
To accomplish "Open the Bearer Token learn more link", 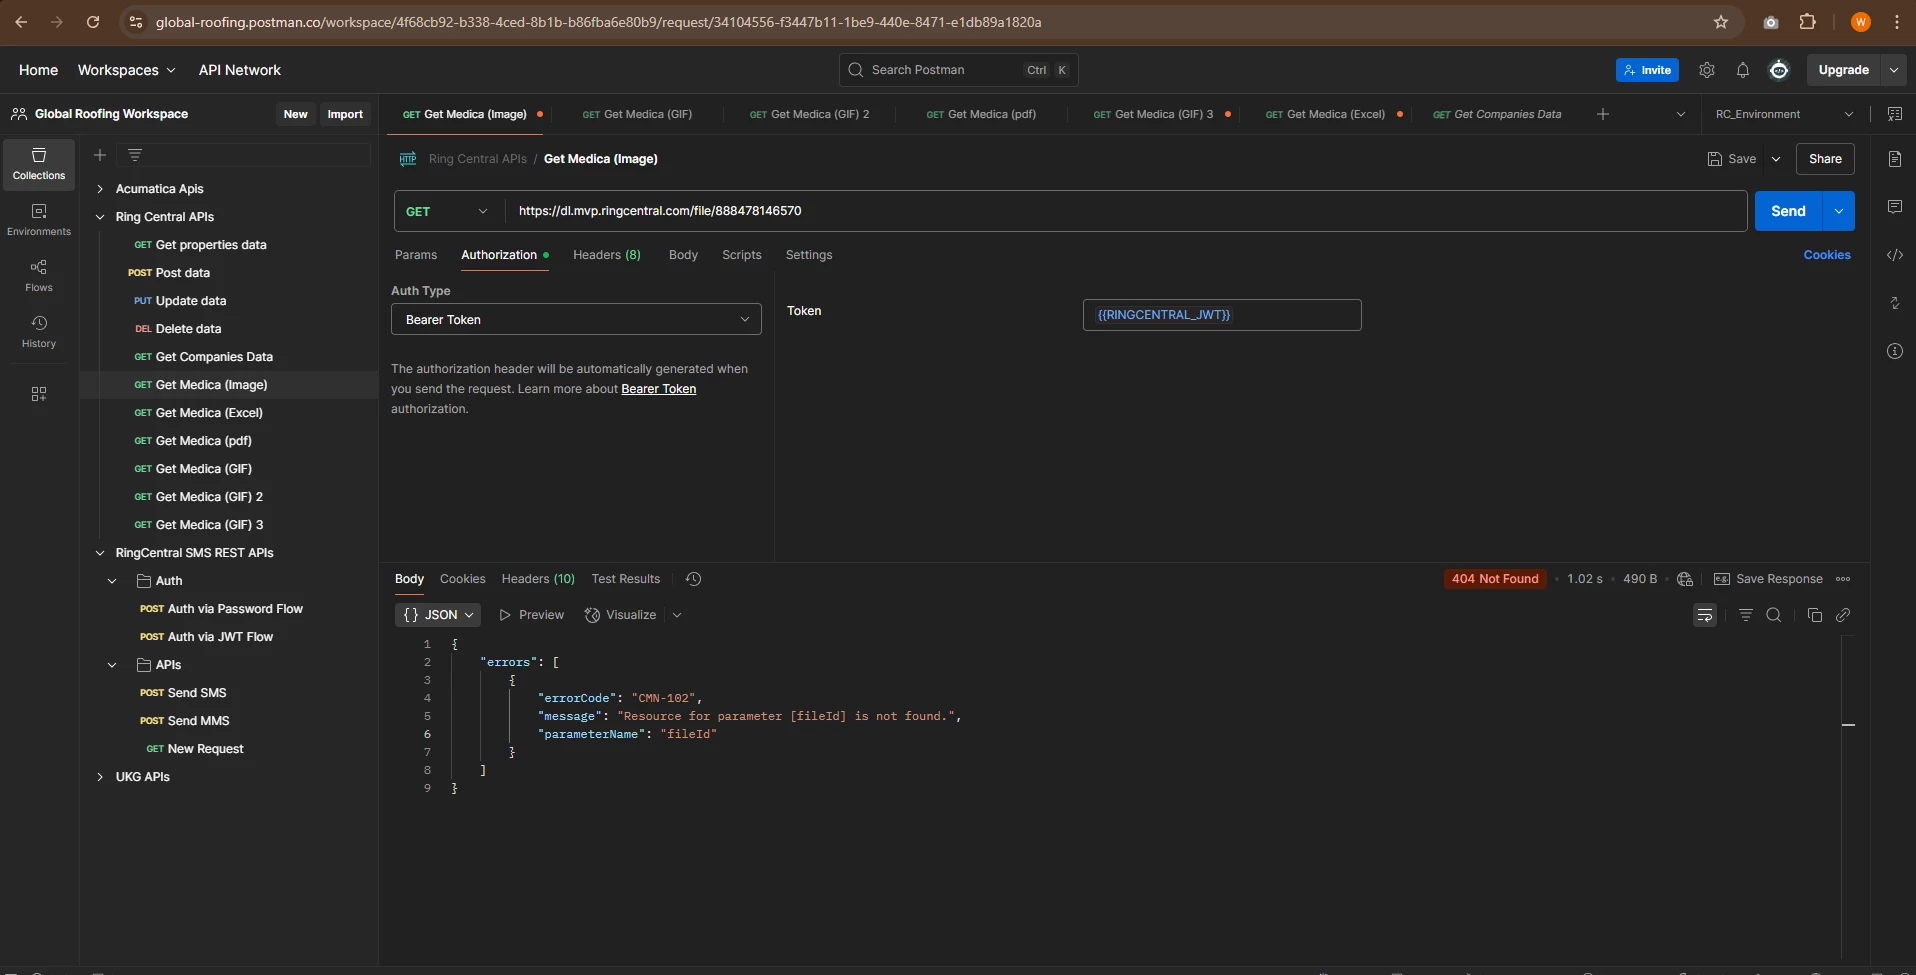I will click(659, 389).
